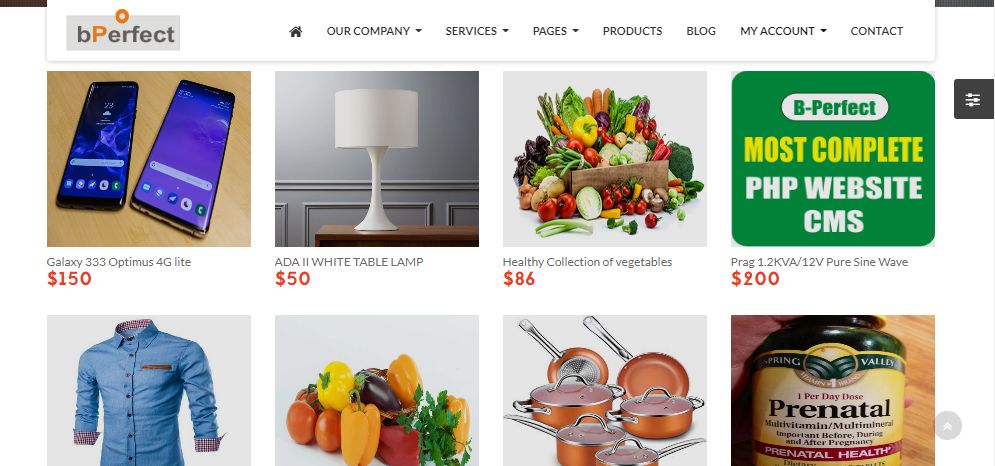This screenshot has height=466, width=995.
Task: Expand the Services dropdown menu
Action: pyautogui.click(x=477, y=31)
